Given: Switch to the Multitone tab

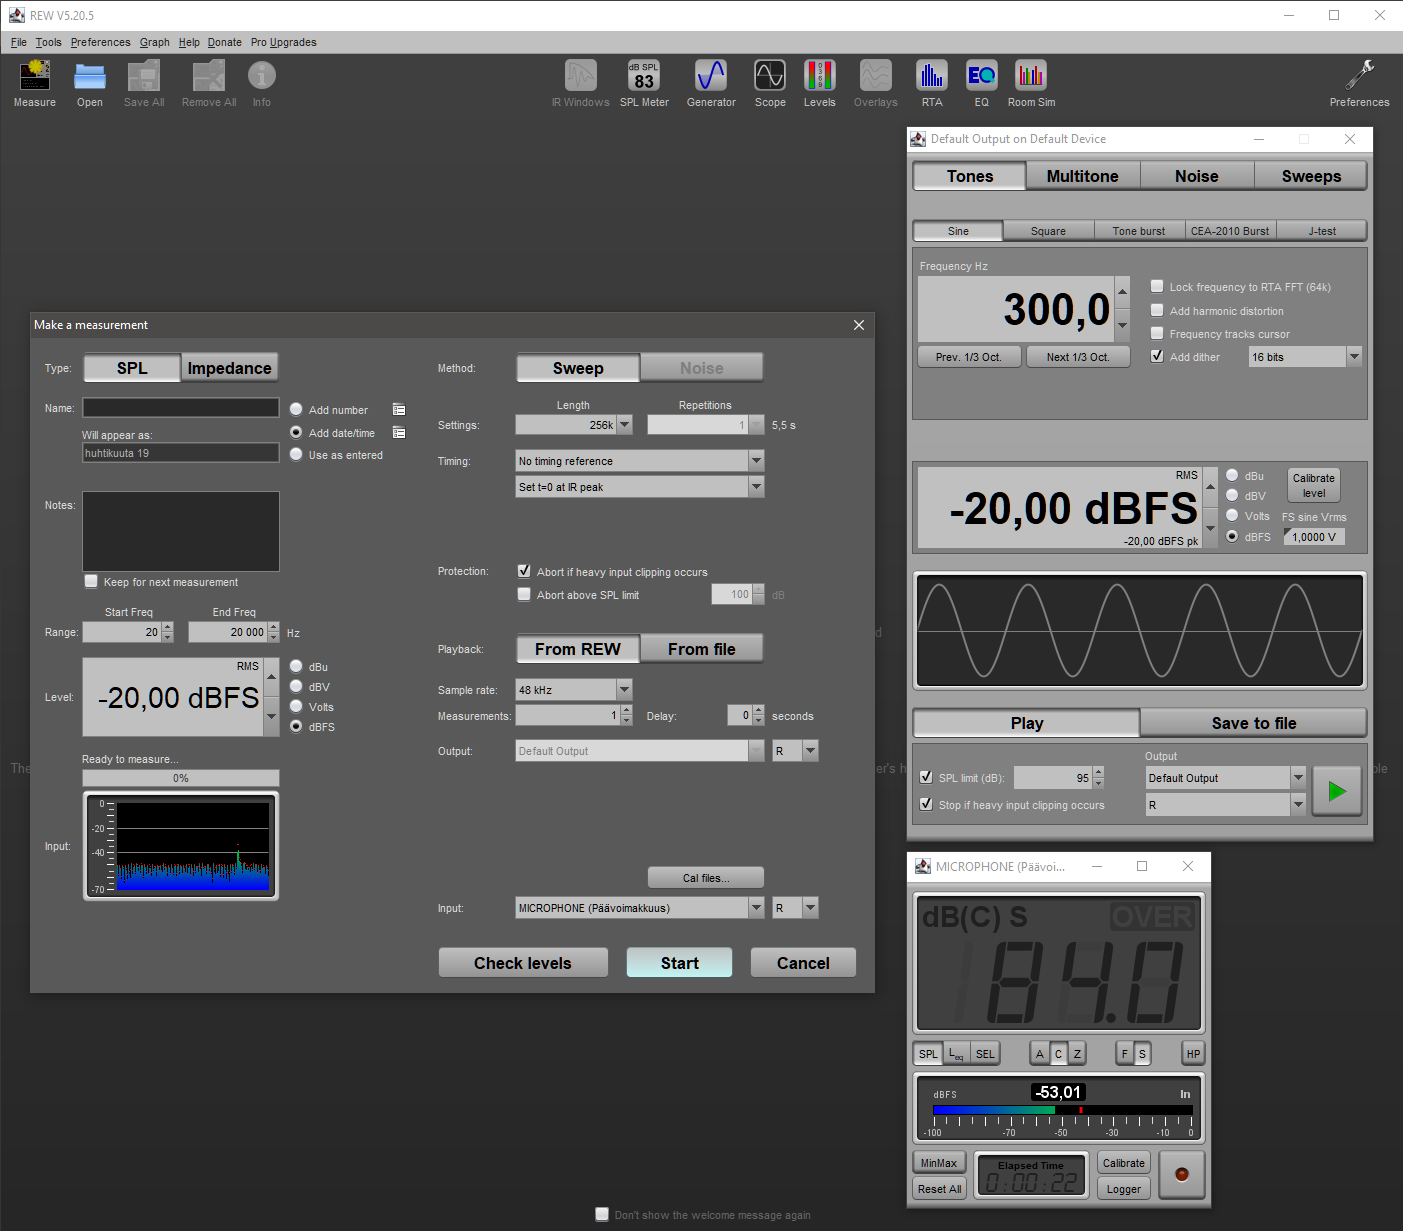Looking at the screenshot, I should pos(1082,176).
